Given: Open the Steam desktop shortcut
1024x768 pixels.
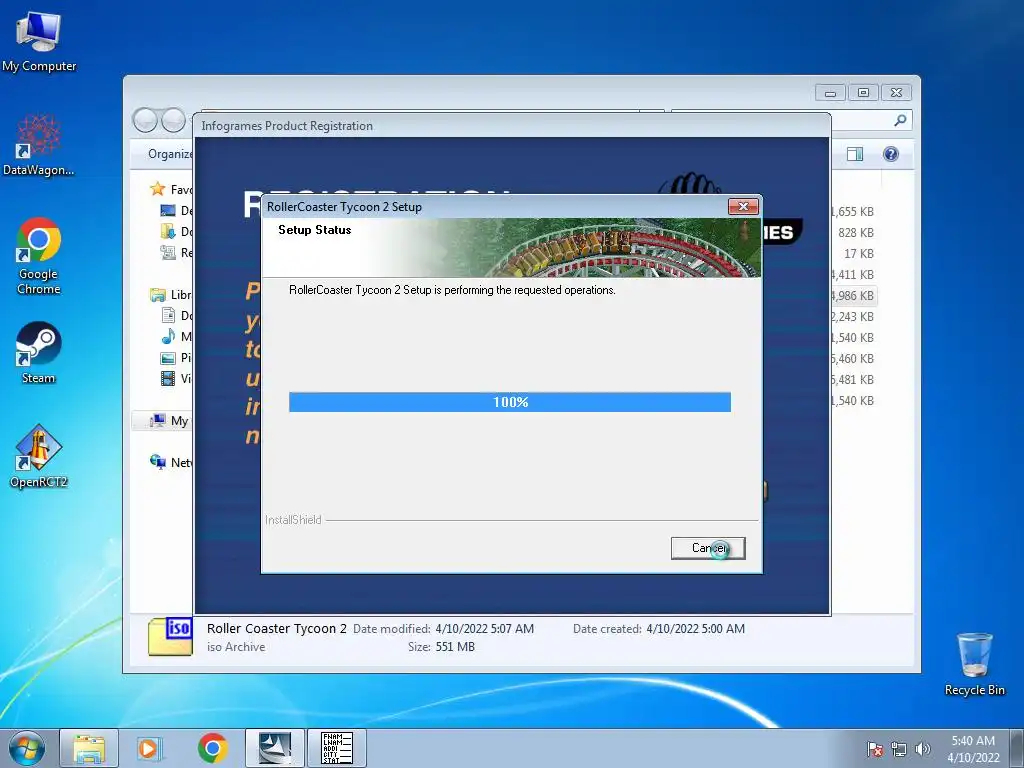Looking at the screenshot, I should coord(39,353).
